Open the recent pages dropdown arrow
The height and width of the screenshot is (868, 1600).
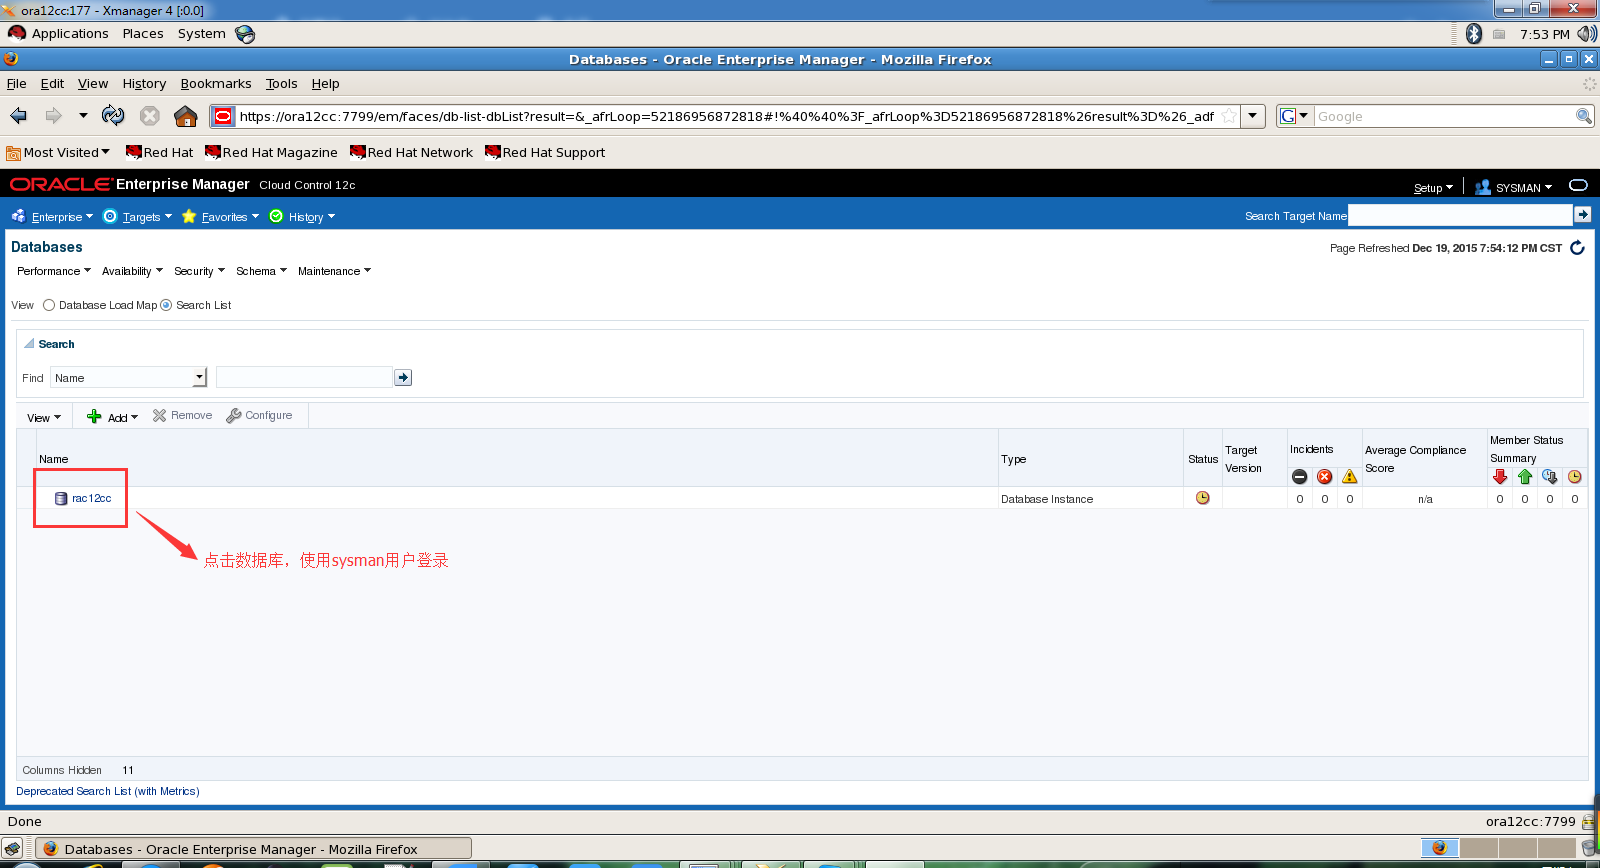pyautogui.click(x=83, y=116)
